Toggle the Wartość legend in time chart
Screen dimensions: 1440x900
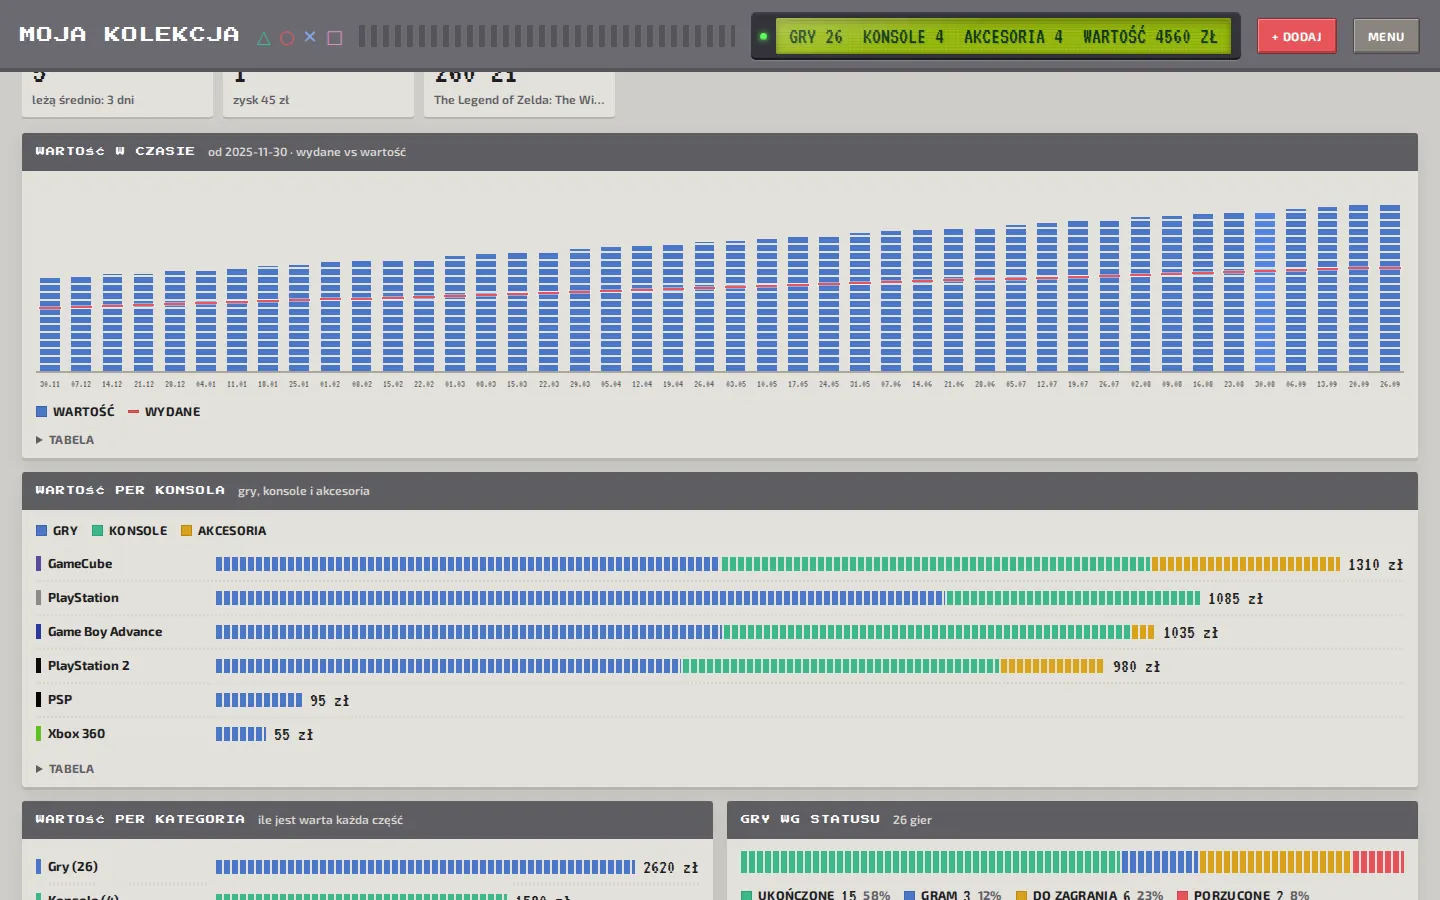[x=75, y=411]
